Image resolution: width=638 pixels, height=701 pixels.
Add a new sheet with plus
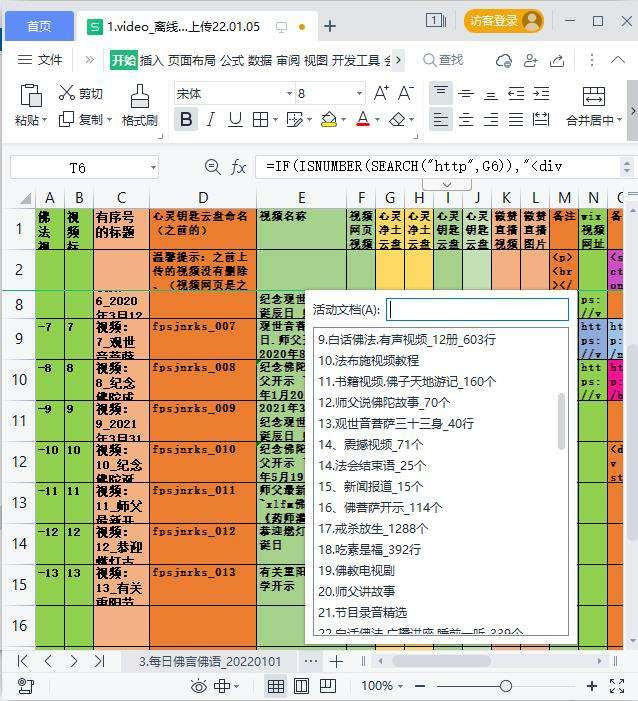[x=336, y=661]
